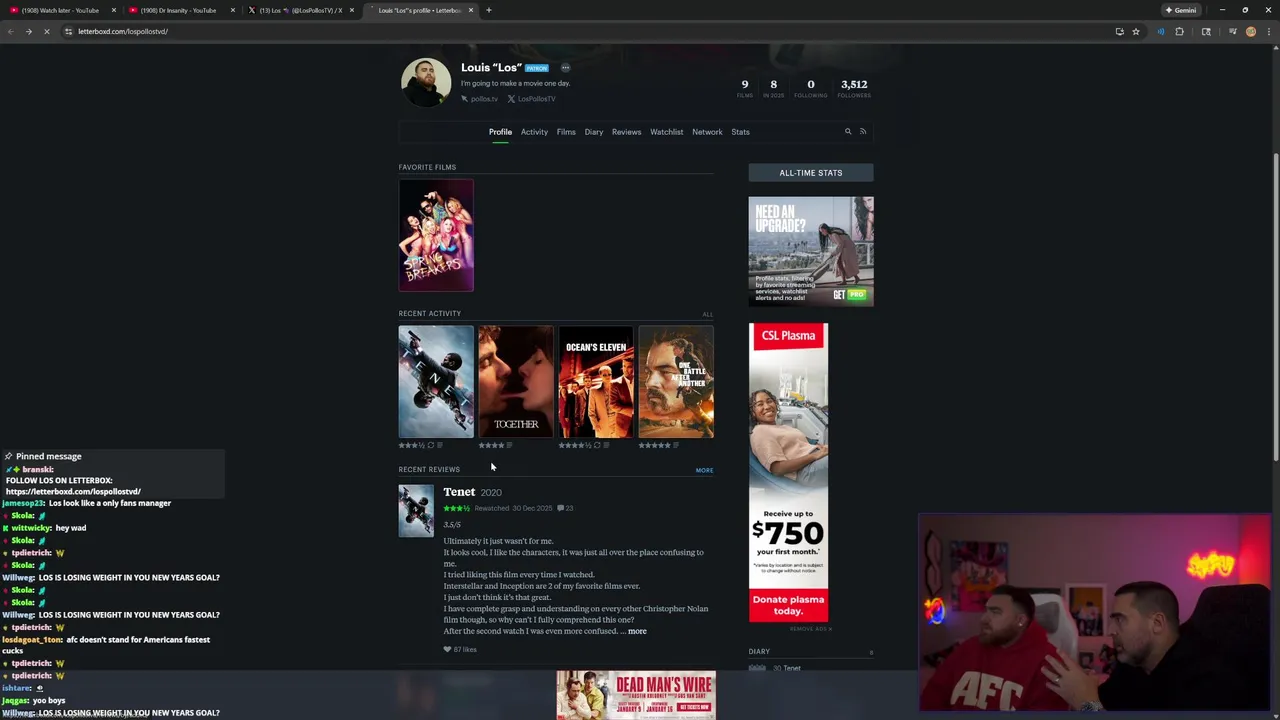Close the Letterboxd browser tab
The image size is (1280, 720).
click(x=471, y=10)
